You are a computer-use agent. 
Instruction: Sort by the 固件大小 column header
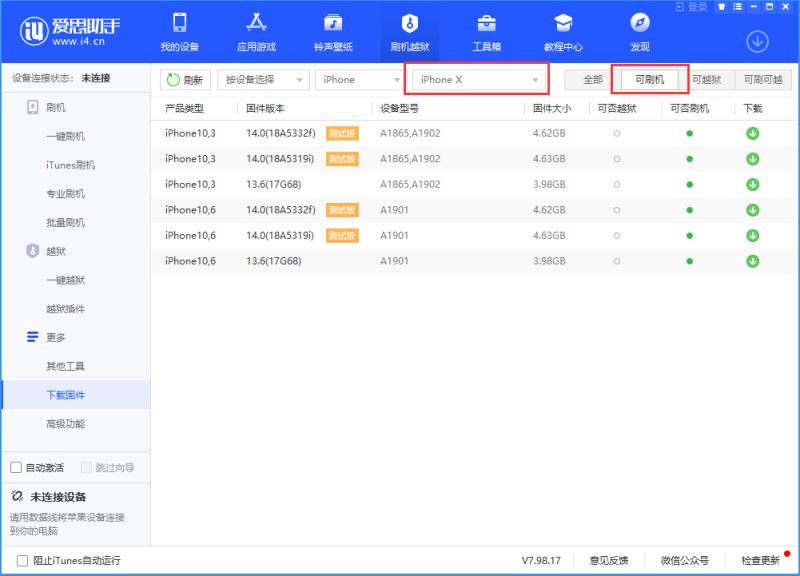(552, 108)
